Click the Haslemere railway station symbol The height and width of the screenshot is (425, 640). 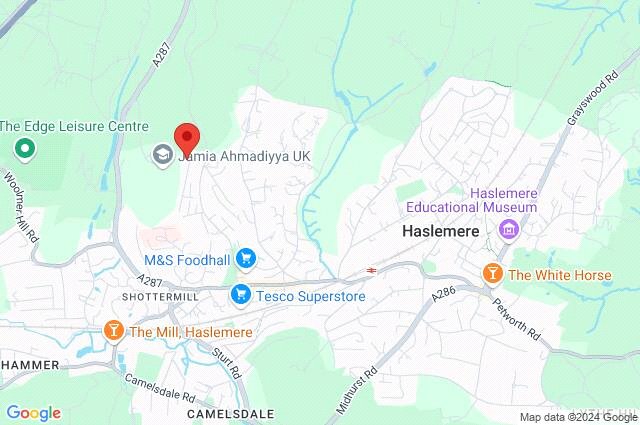(x=371, y=270)
